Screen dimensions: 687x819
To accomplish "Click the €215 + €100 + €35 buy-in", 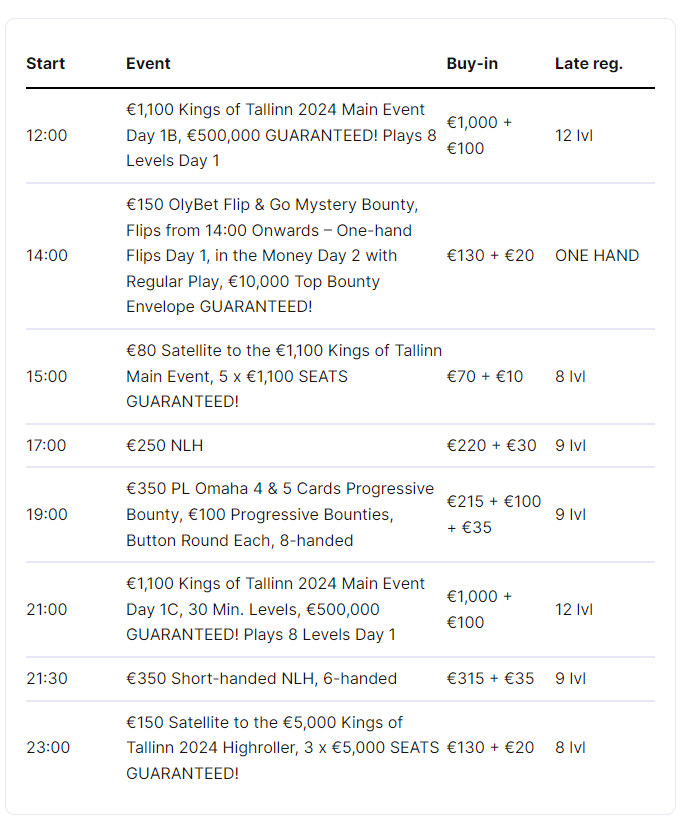I will tap(493, 514).
